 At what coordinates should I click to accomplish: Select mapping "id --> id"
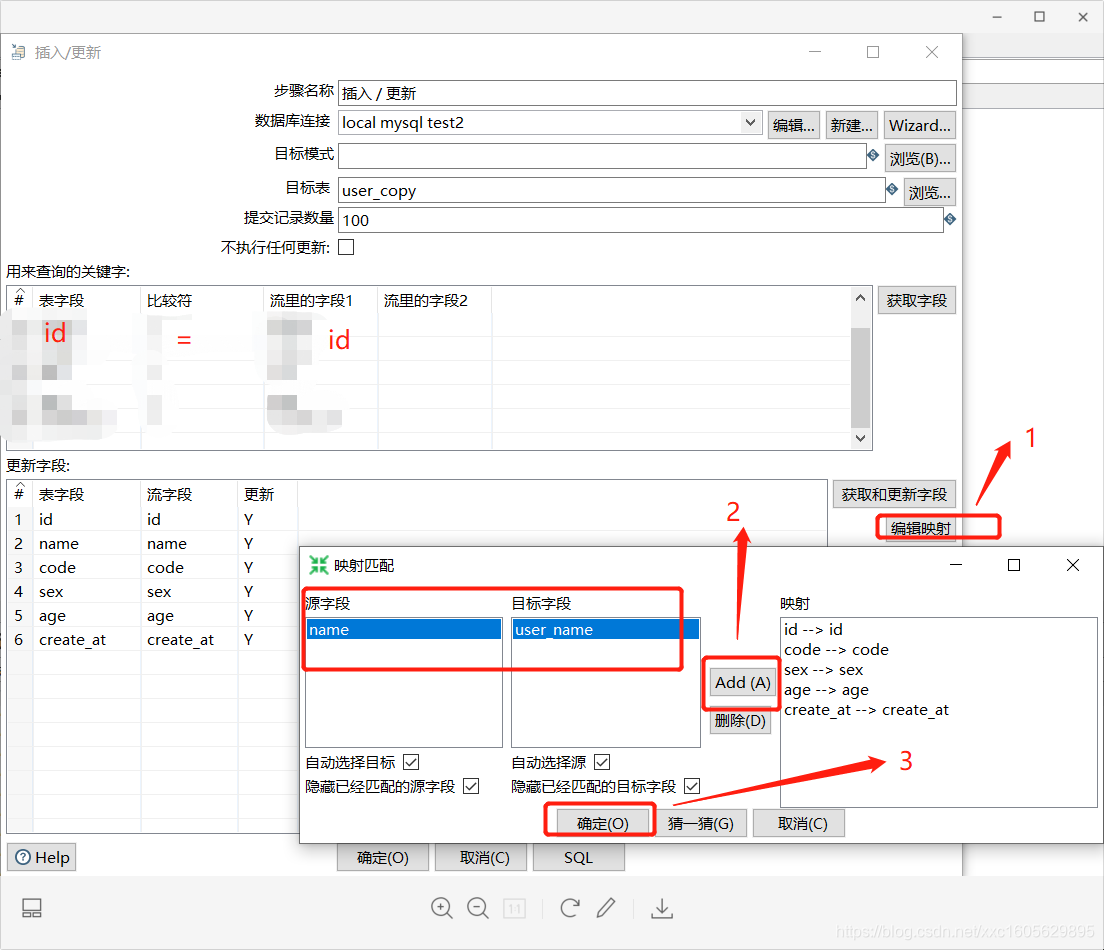pos(813,630)
